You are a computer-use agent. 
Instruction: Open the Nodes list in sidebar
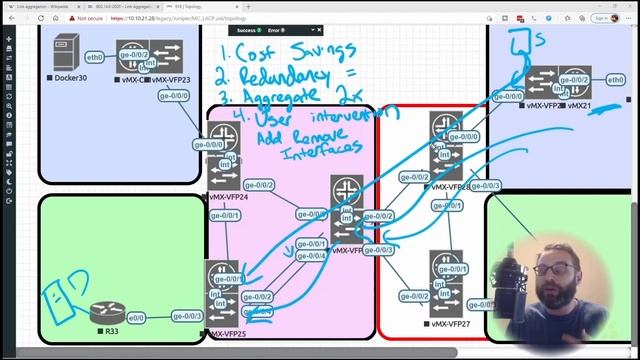click(9, 49)
